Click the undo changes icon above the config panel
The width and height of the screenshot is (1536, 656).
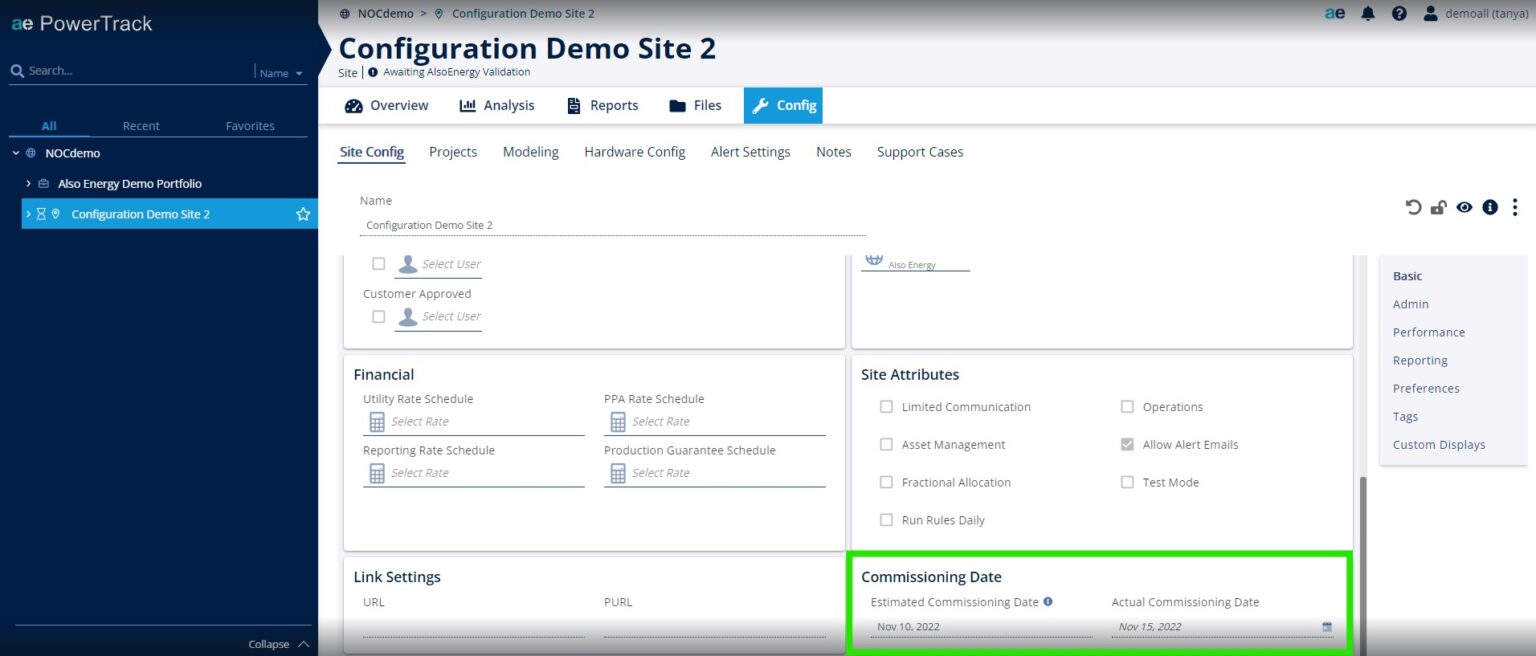1412,207
